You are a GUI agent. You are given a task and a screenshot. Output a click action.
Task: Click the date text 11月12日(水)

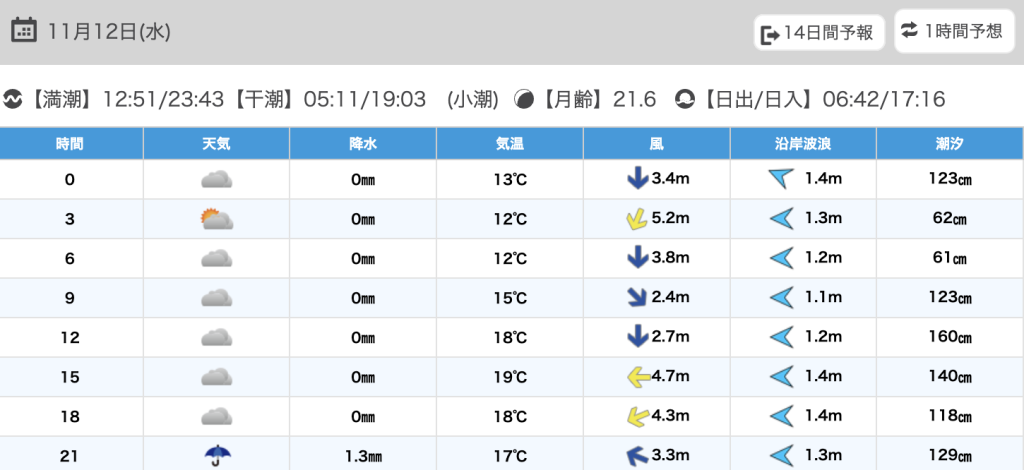pyautogui.click(x=109, y=32)
